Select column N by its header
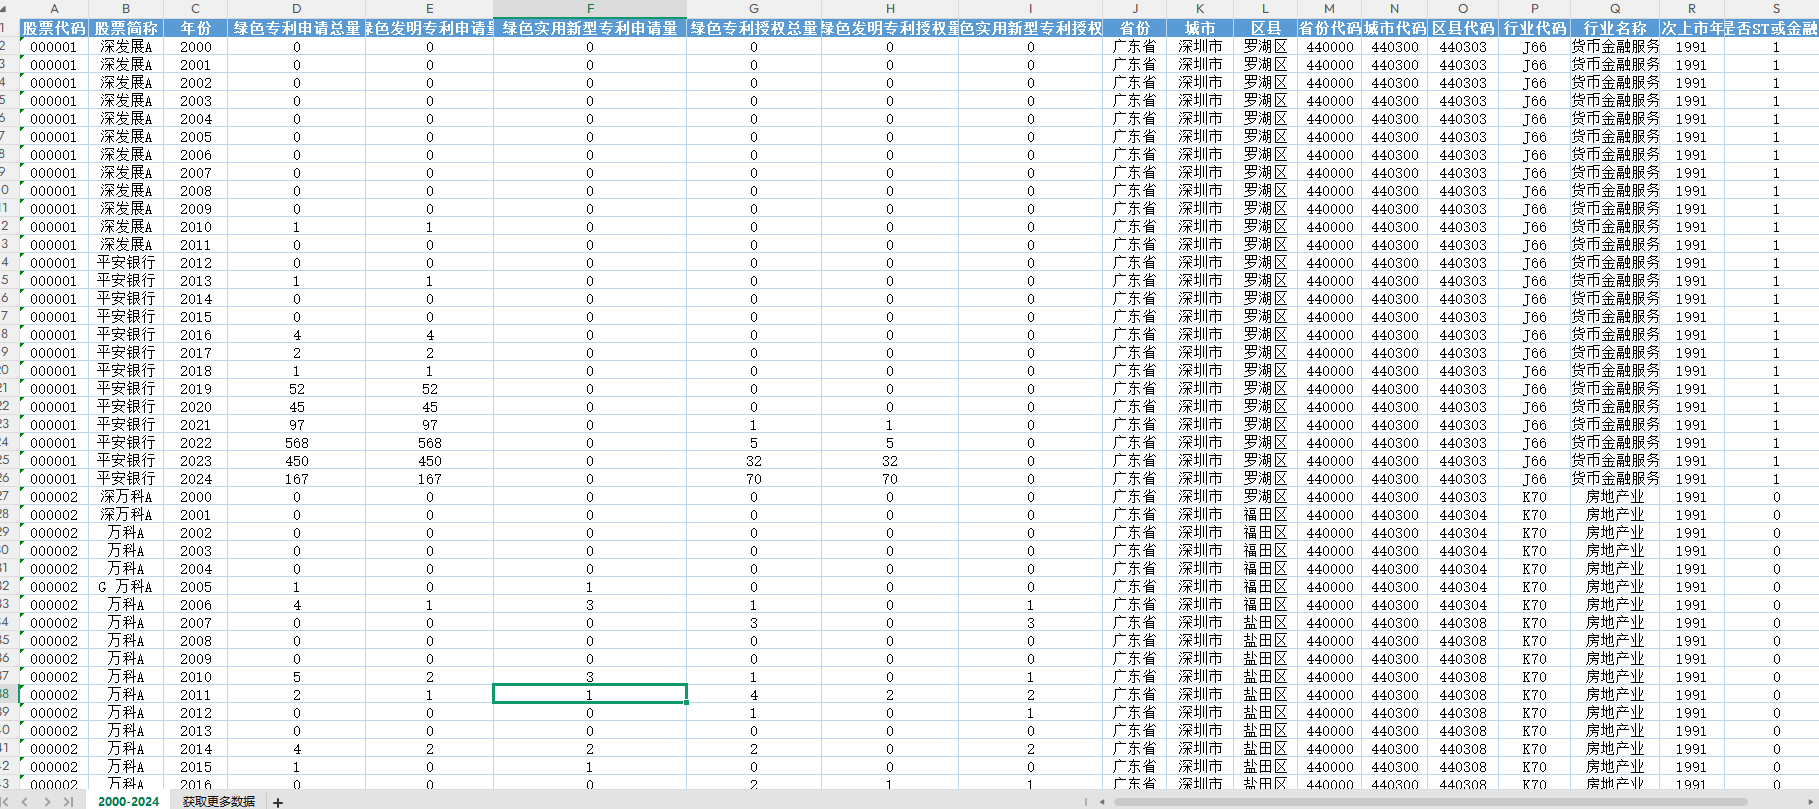Viewport: 1819px width, 809px height. pos(1395,9)
